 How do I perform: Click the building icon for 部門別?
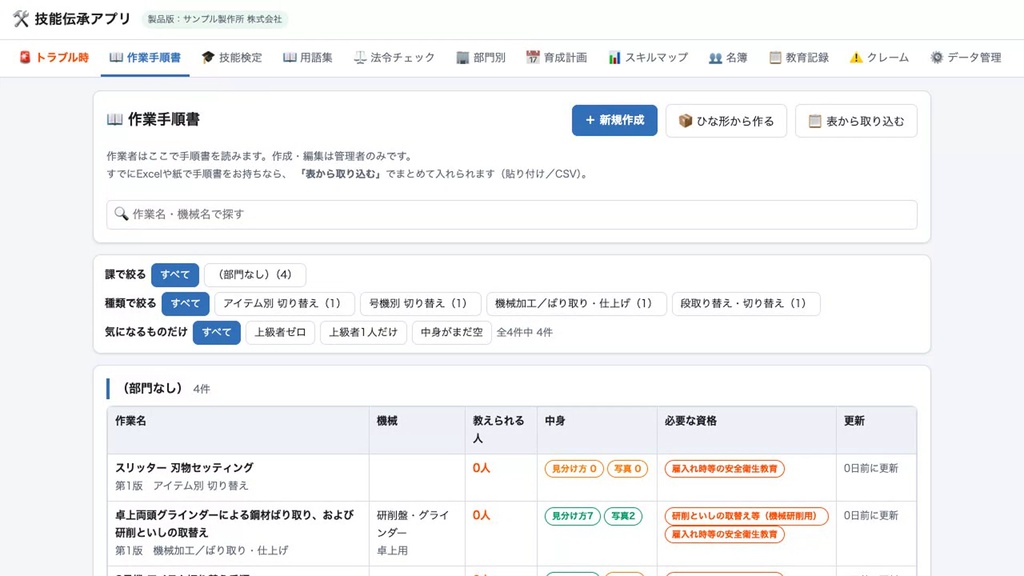462,57
